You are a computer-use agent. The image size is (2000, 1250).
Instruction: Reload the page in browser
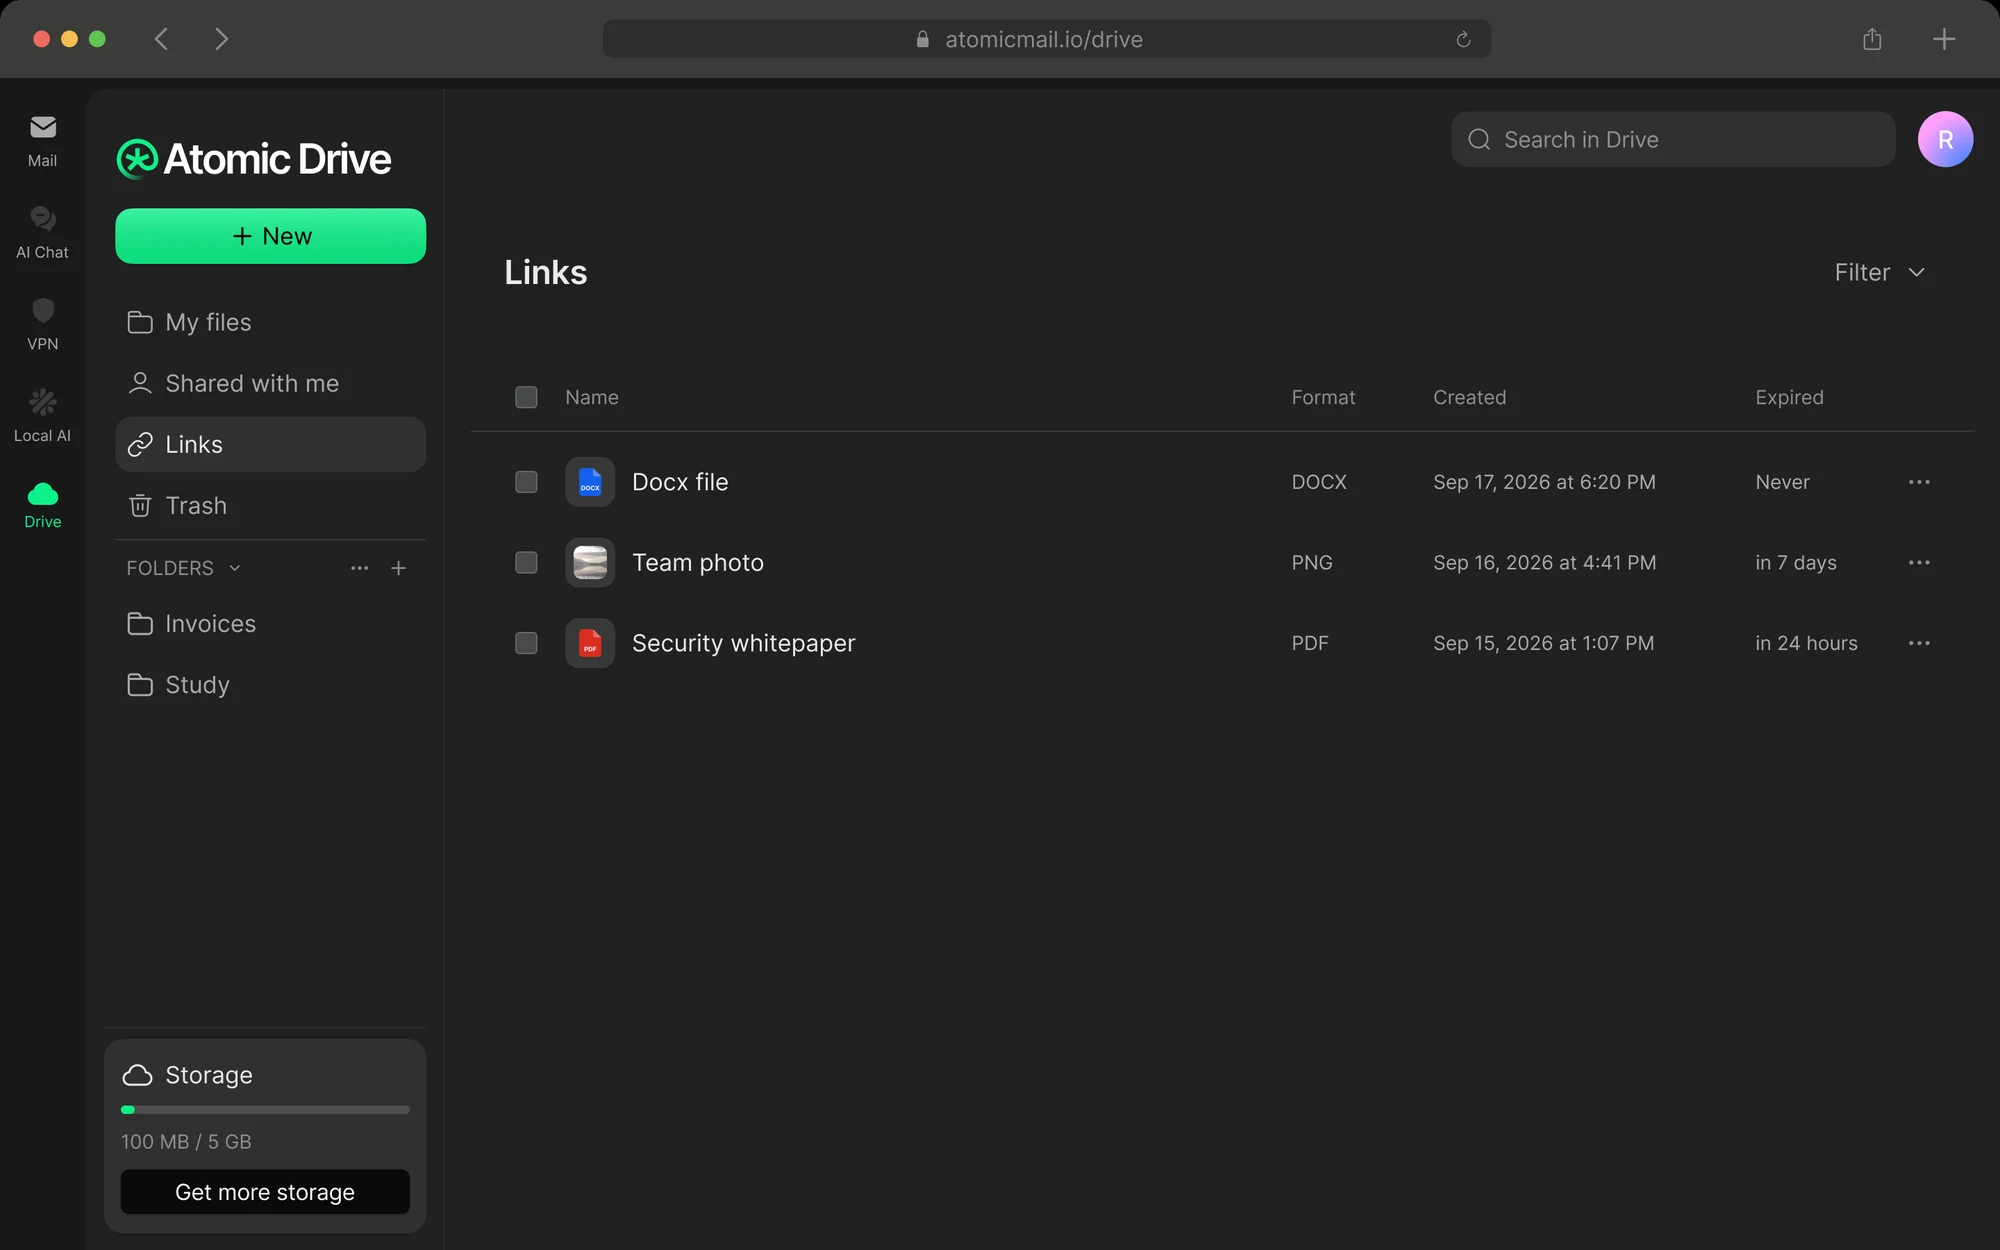(1463, 39)
